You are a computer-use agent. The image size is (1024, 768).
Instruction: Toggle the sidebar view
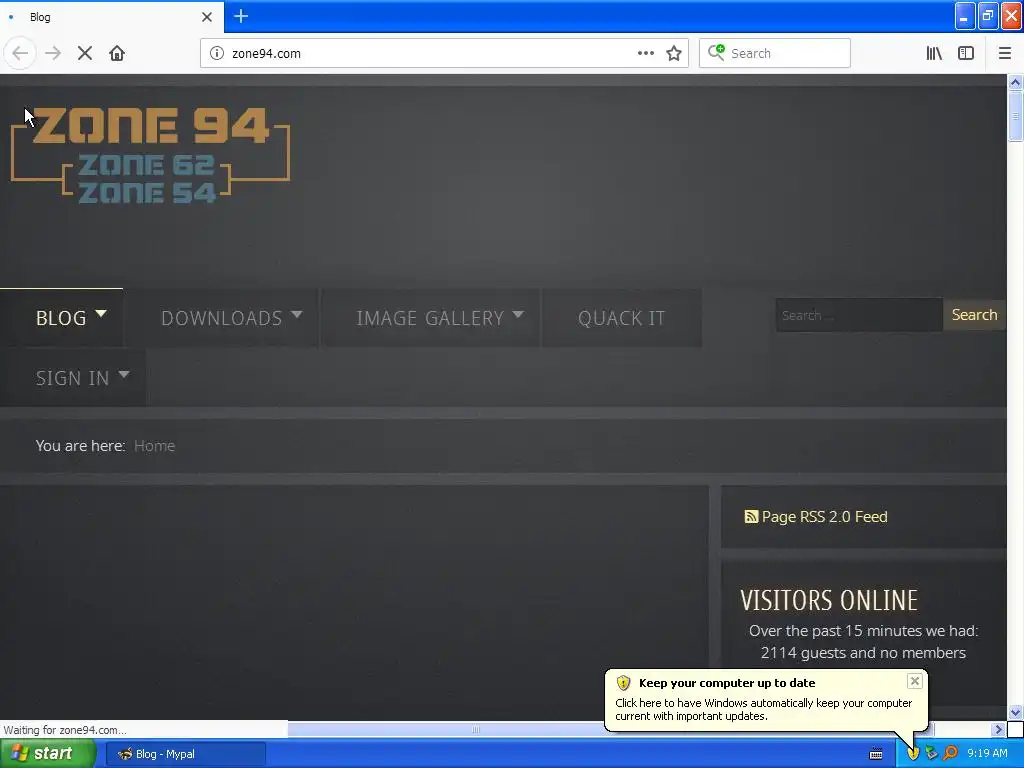tap(966, 53)
